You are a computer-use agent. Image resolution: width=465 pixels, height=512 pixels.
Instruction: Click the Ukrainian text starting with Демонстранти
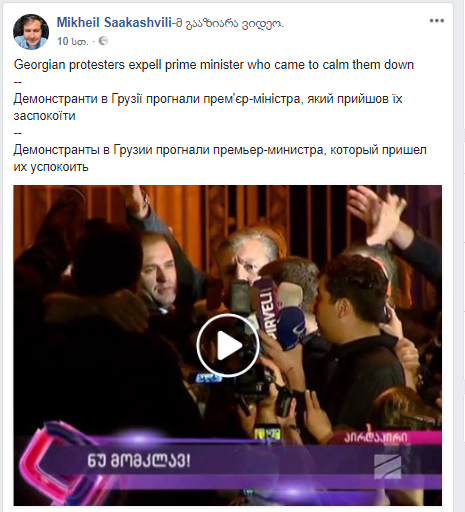(x=208, y=107)
